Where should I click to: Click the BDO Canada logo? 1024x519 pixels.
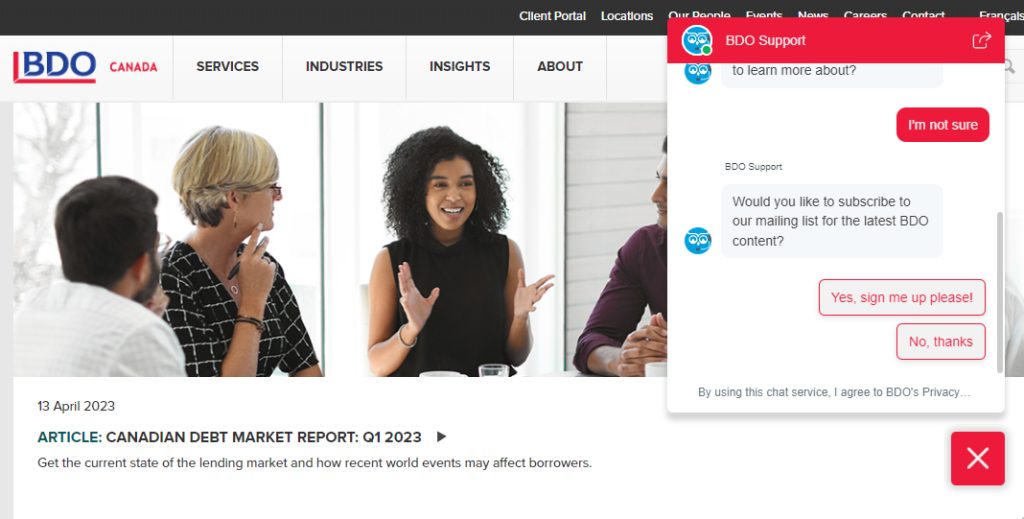click(86, 67)
